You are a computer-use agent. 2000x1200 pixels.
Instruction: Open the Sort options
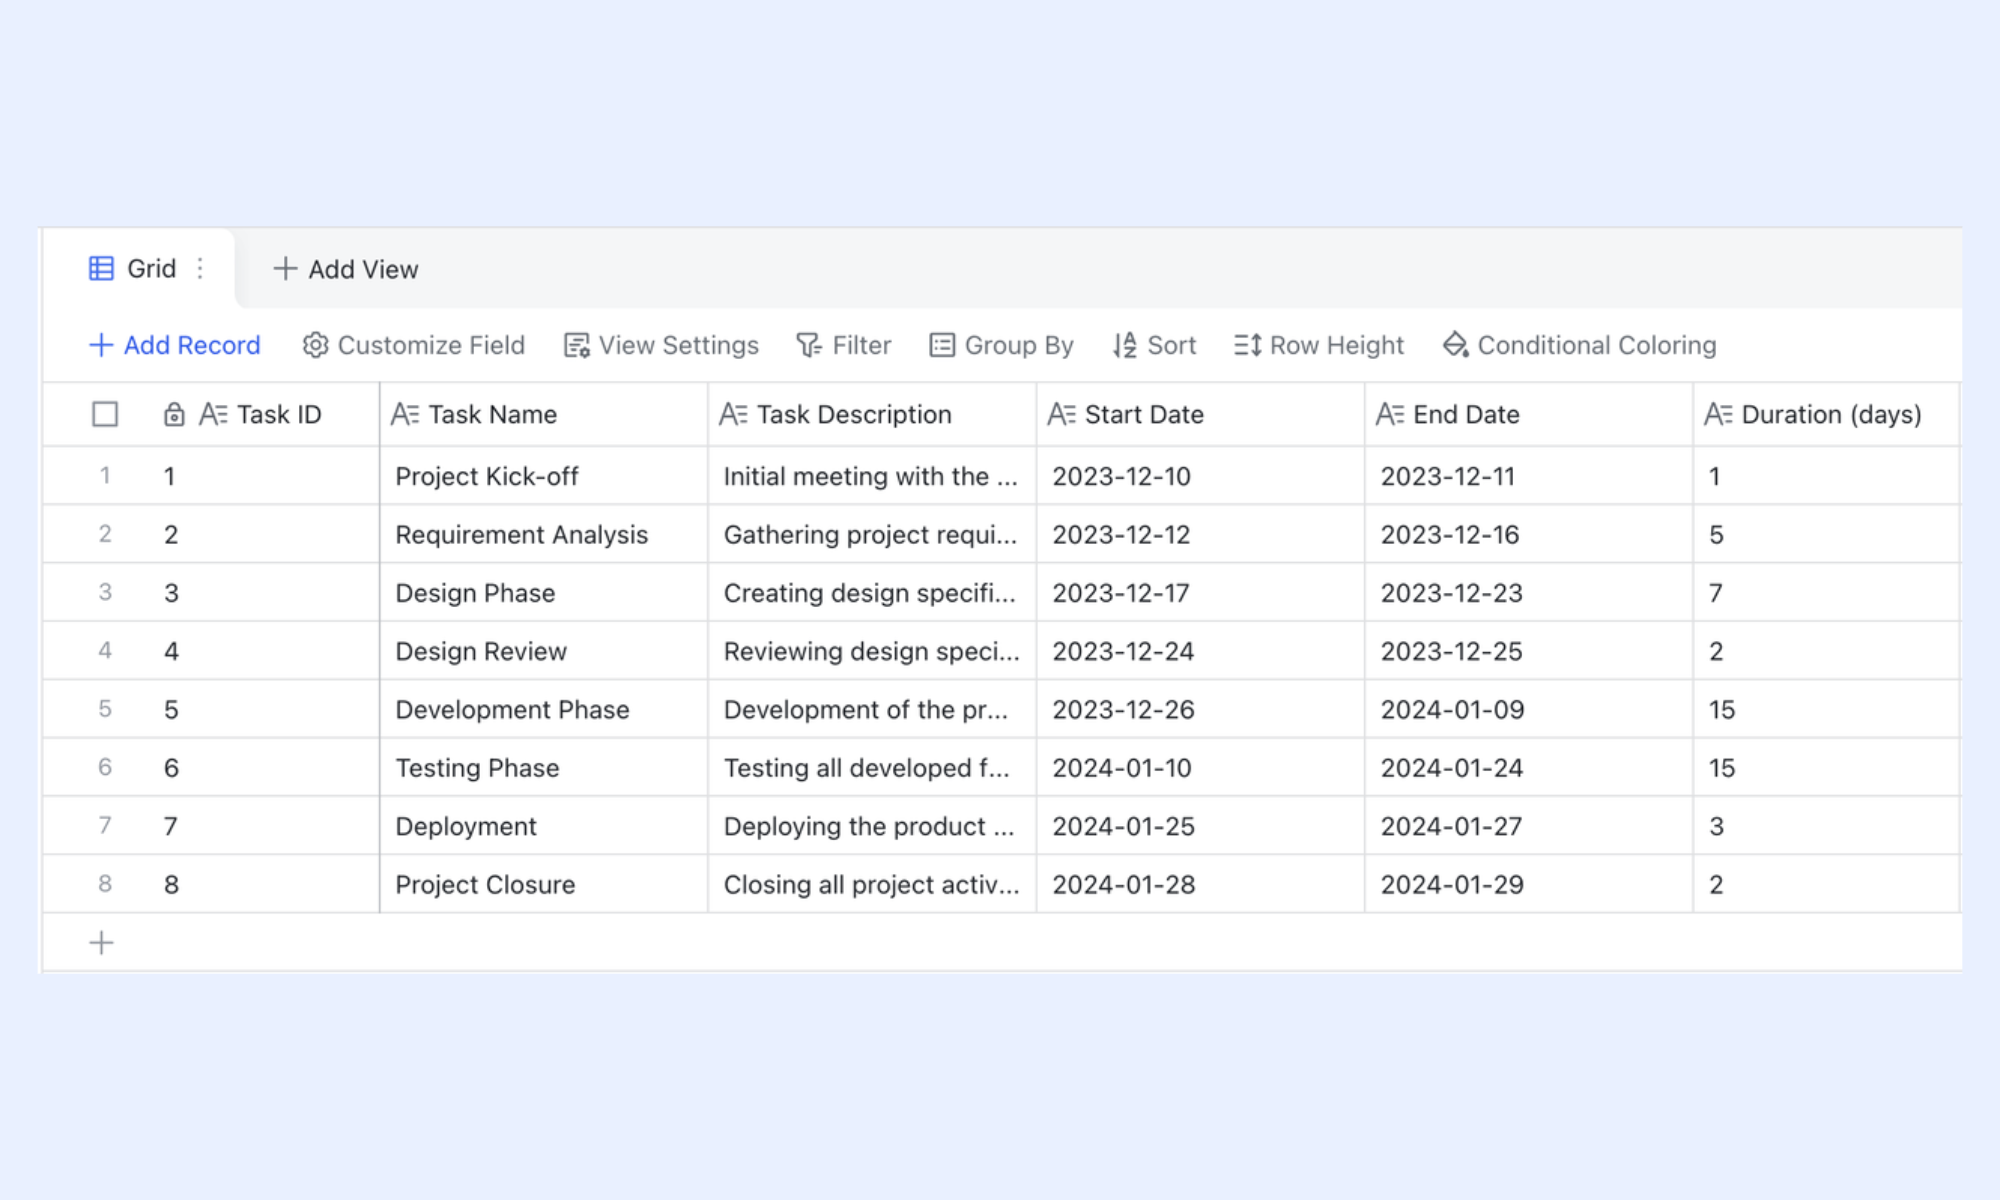coord(1155,345)
